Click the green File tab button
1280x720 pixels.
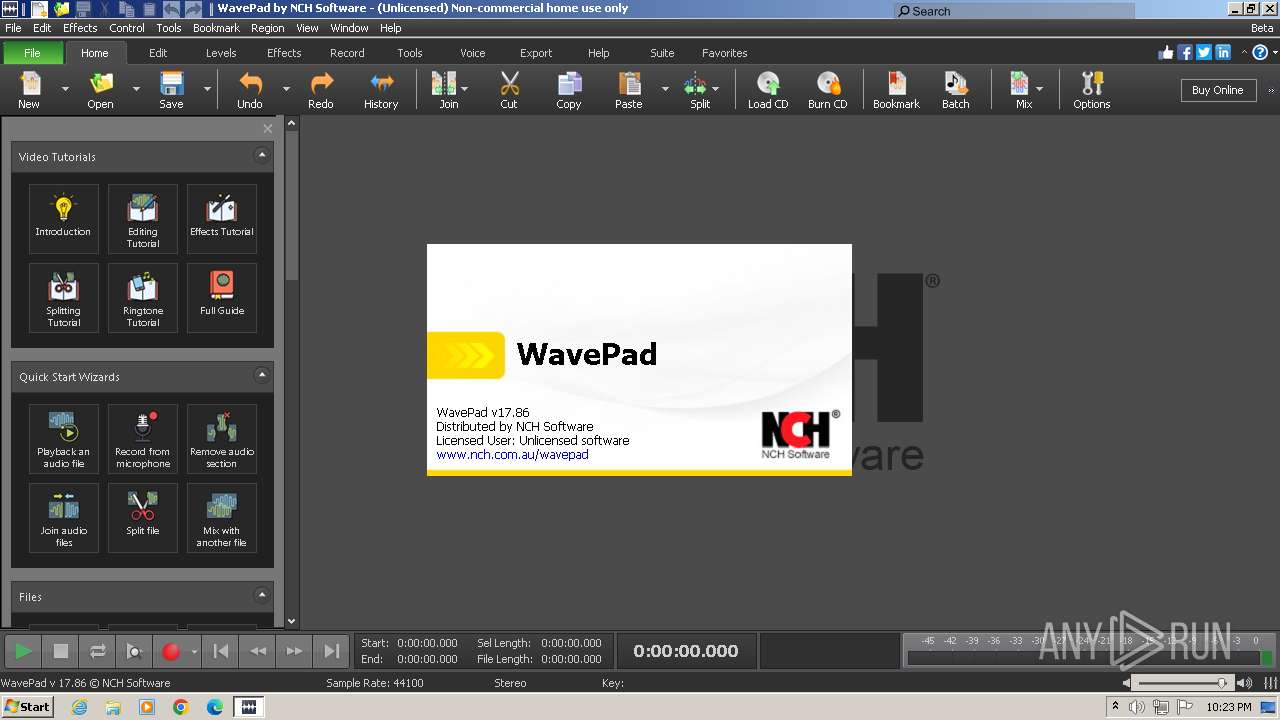32,53
